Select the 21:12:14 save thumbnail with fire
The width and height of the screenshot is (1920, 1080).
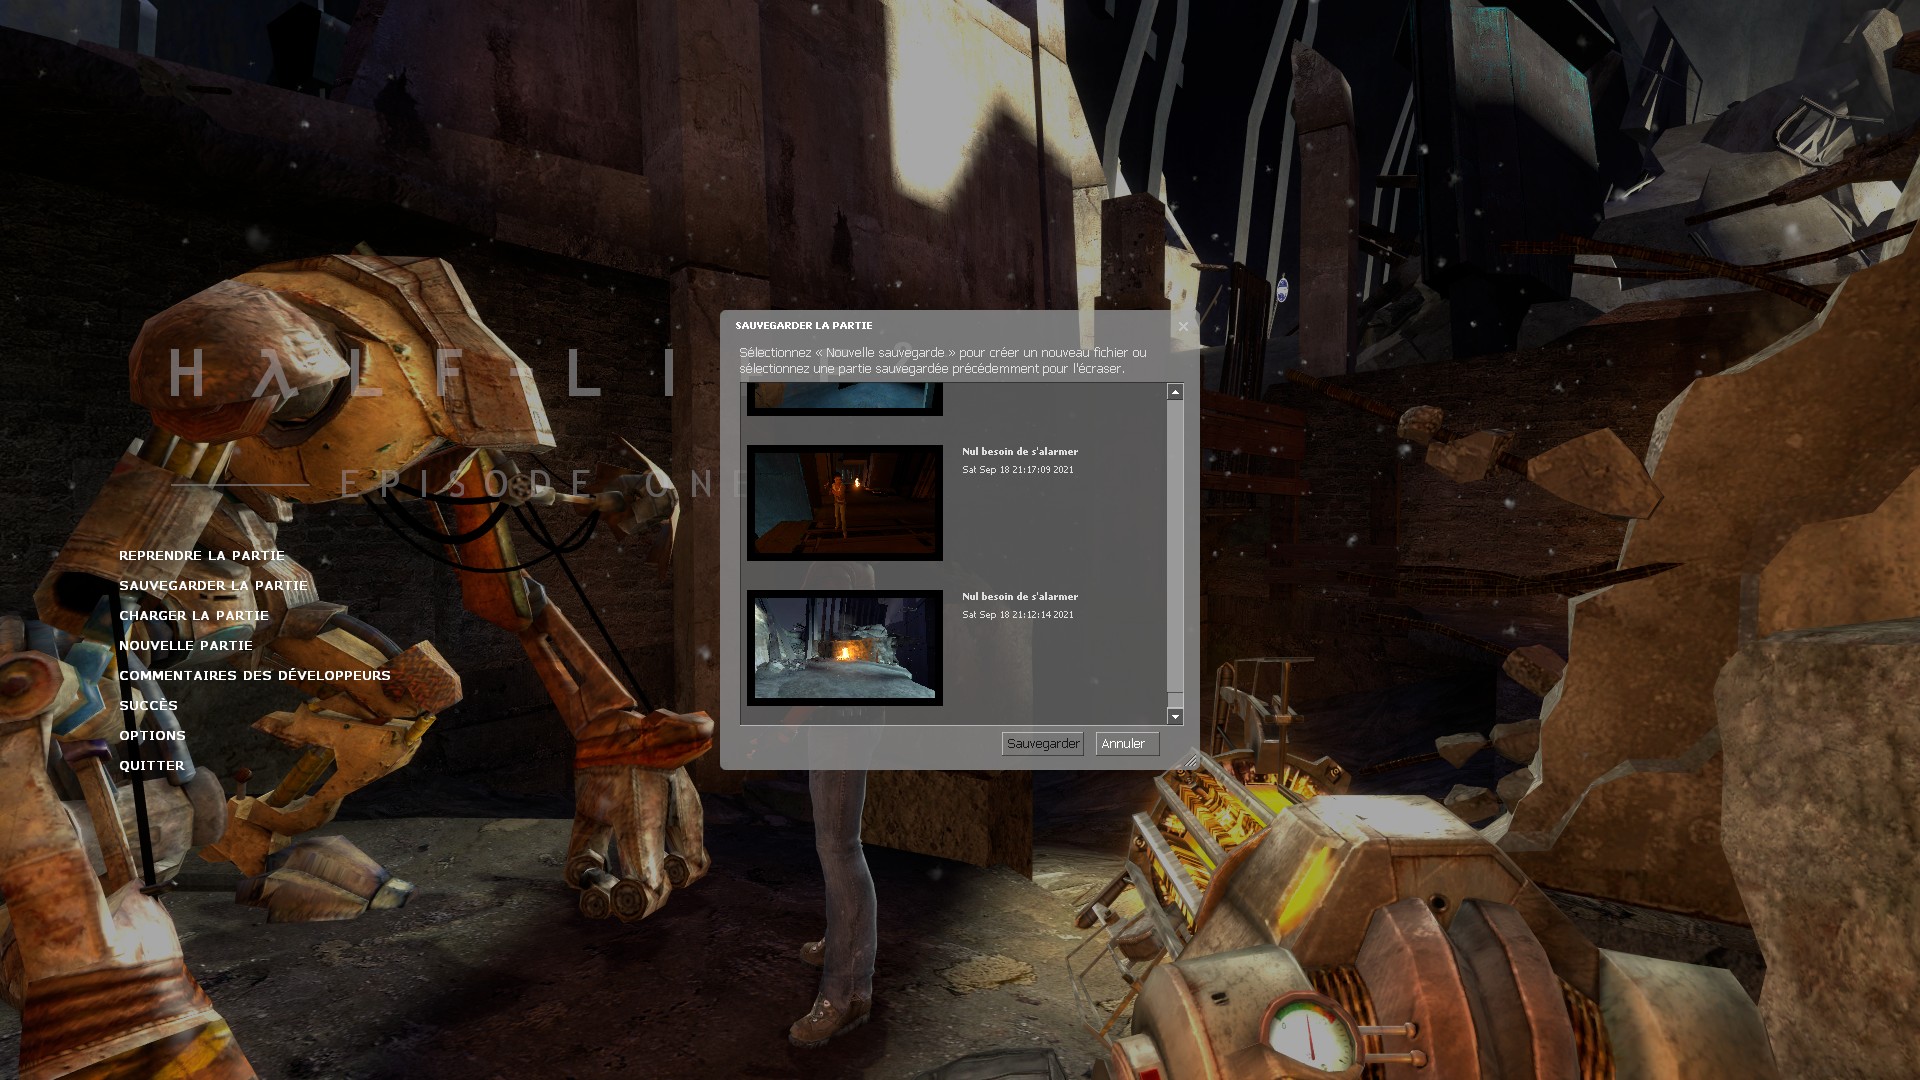[844, 648]
